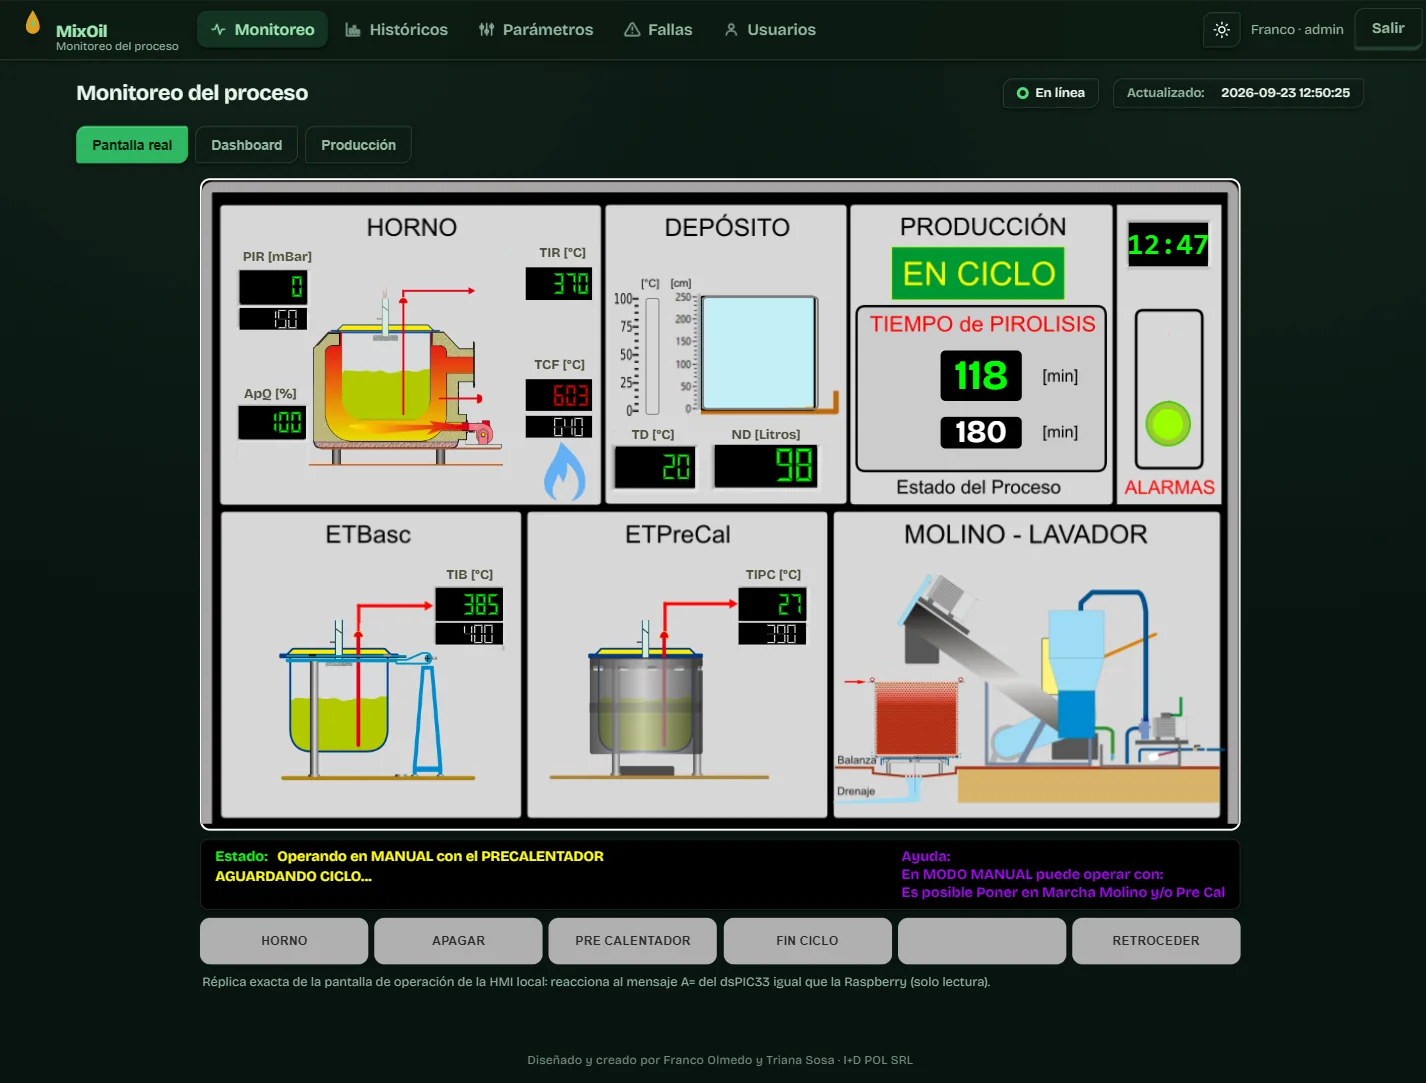Open the Fallas page
The image size is (1426, 1083).
(658, 30)
